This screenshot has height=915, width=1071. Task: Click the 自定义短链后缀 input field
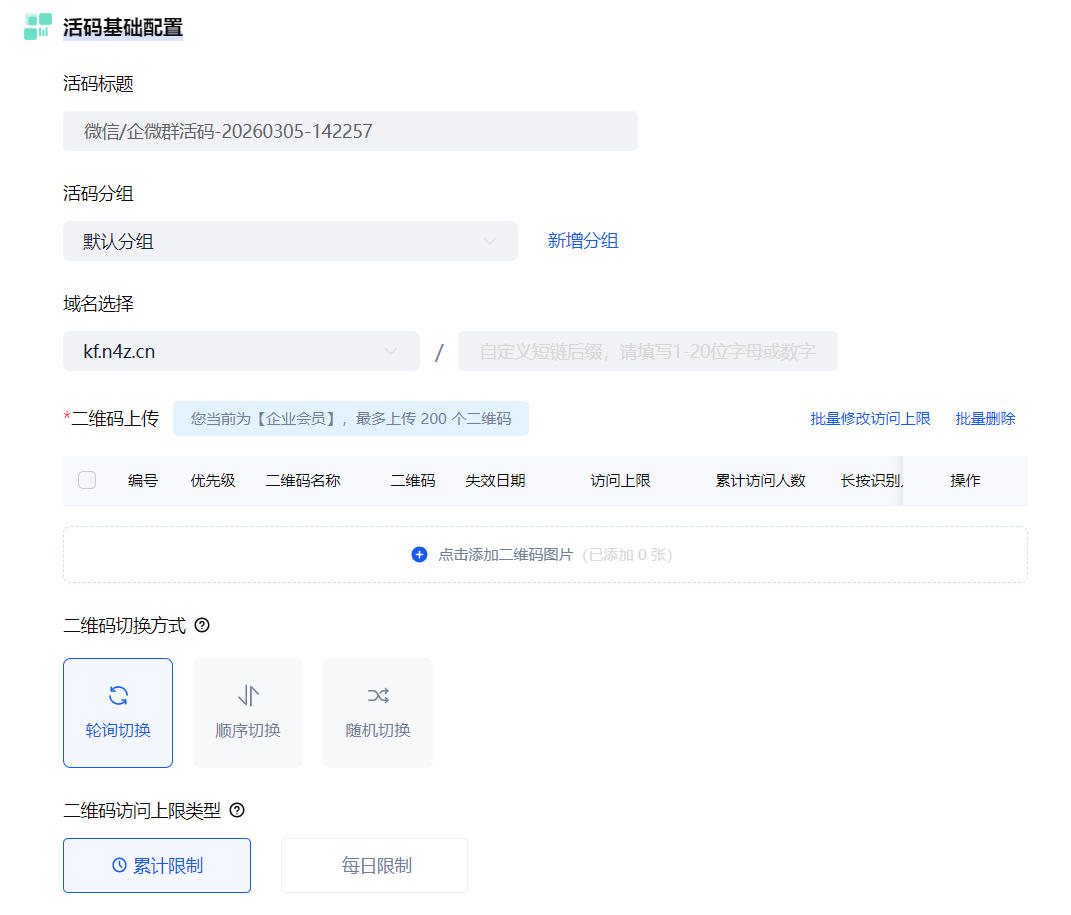[647, 352]
